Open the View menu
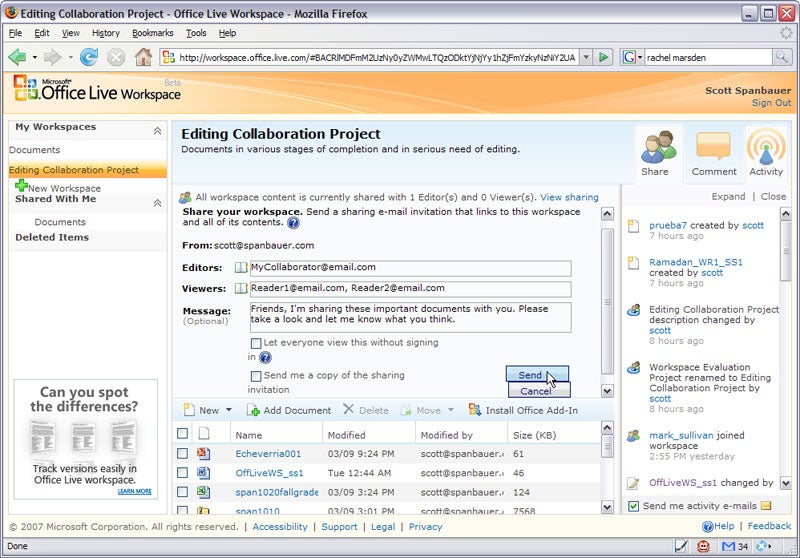 click(70, 33)
